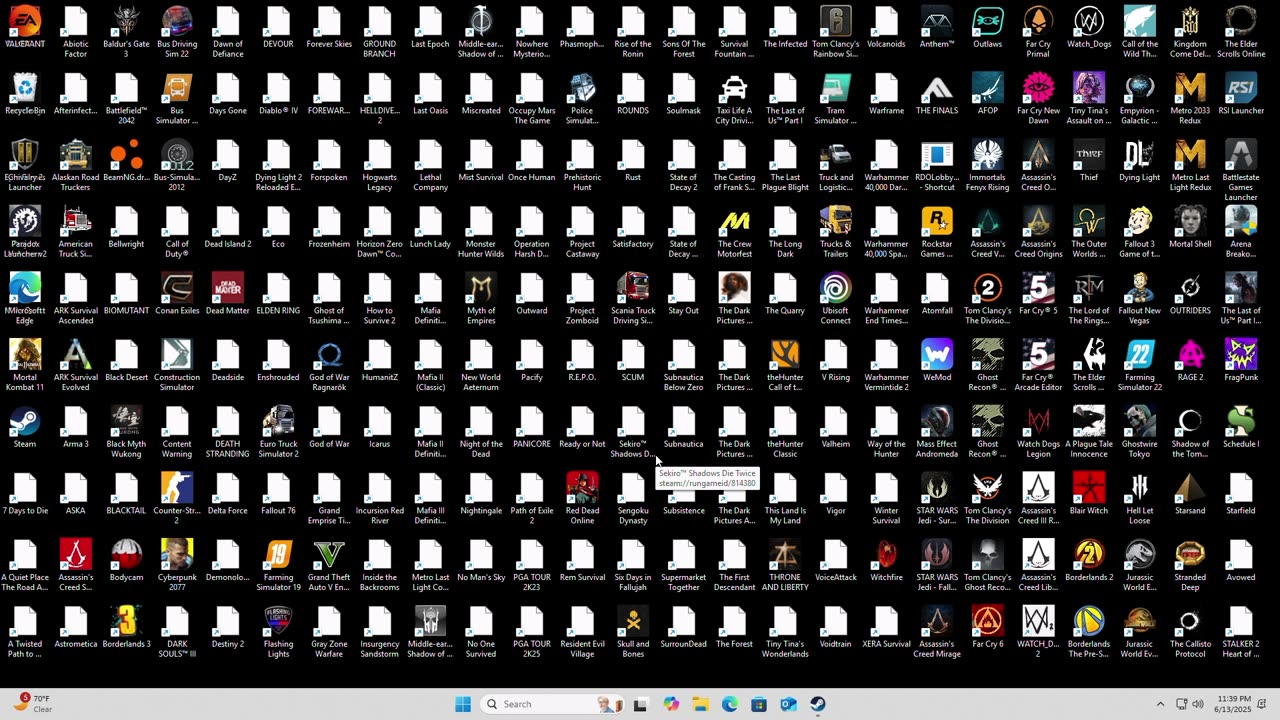Select the Bodycam desktop icon

[126, 561]
